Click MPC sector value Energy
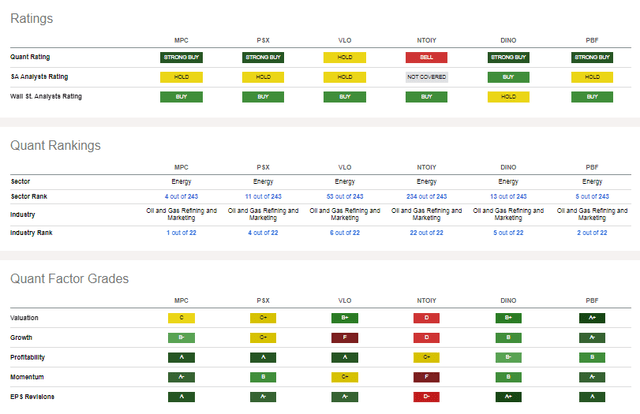 (181, 182)
